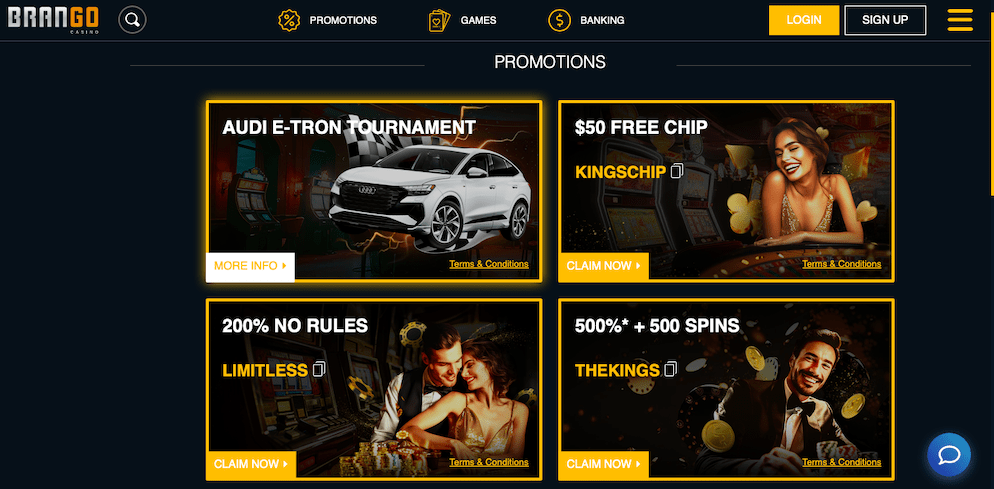Copy the THEKINGS coupon code icon
The image size is (994, 489).
671,369
